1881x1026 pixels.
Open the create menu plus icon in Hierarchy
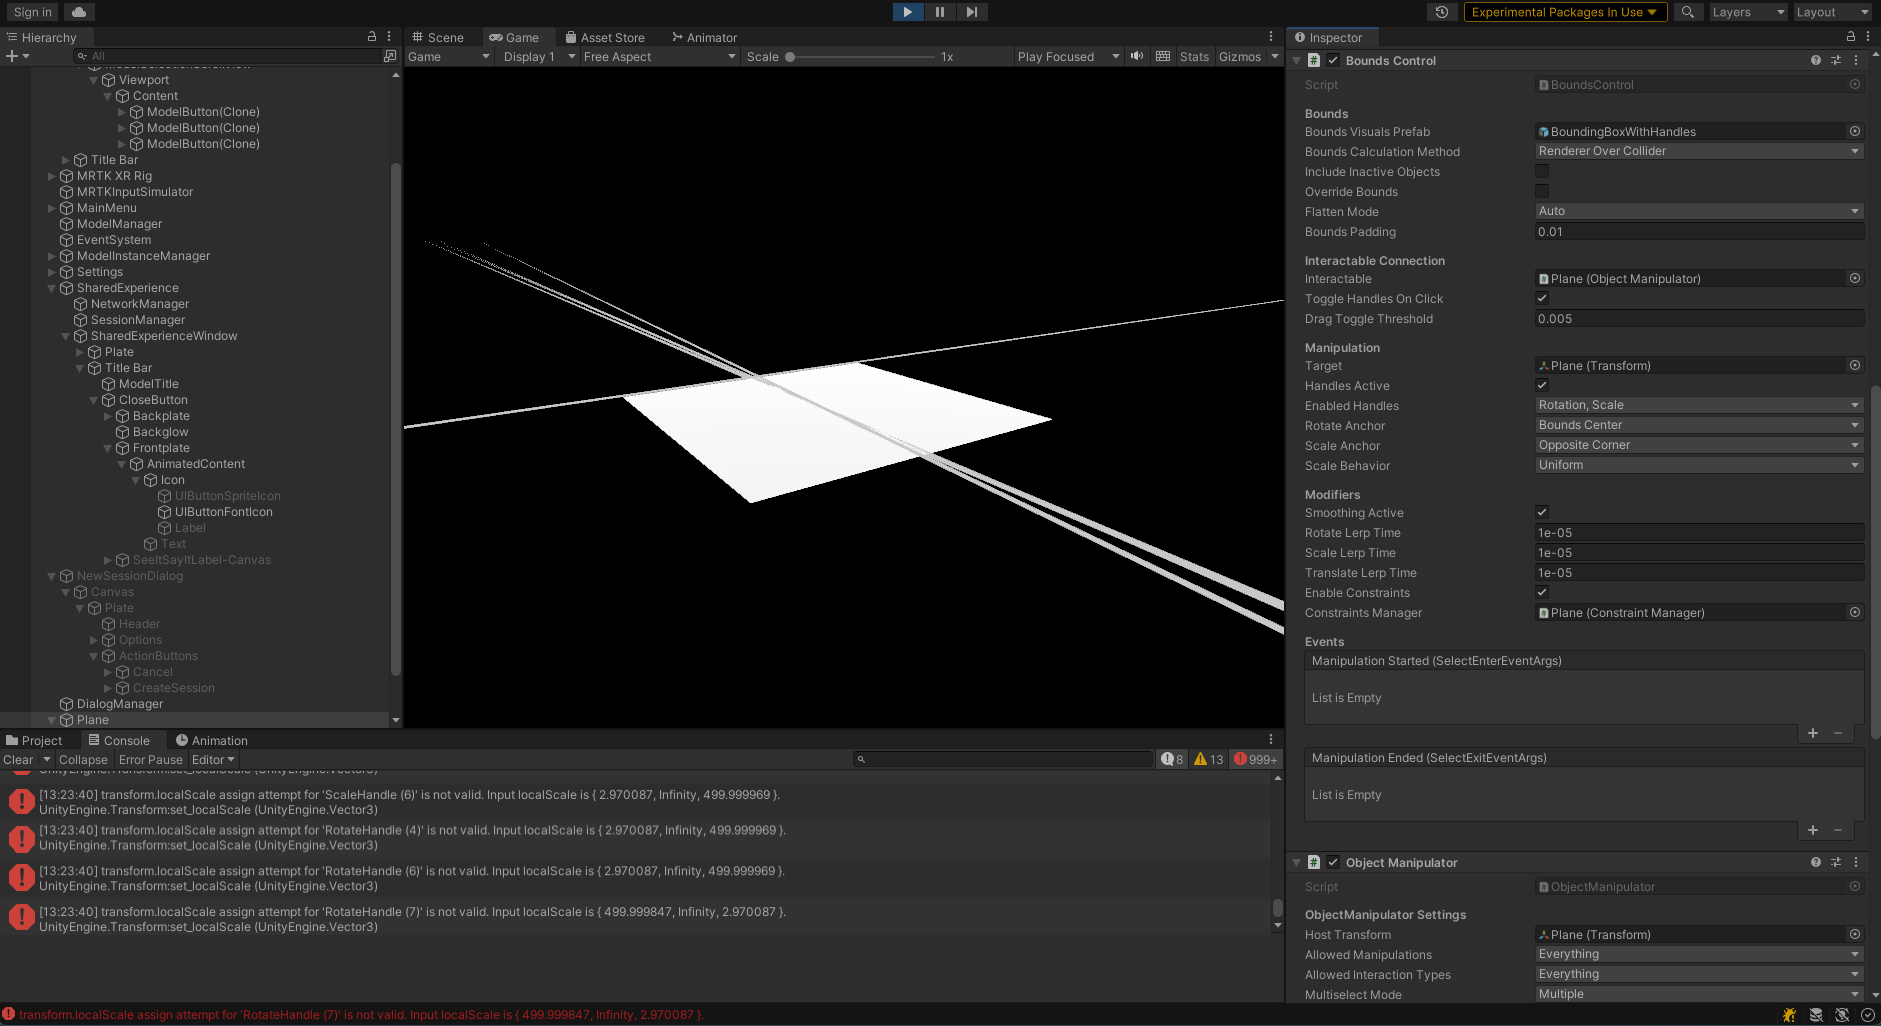(x=13, y=56)
